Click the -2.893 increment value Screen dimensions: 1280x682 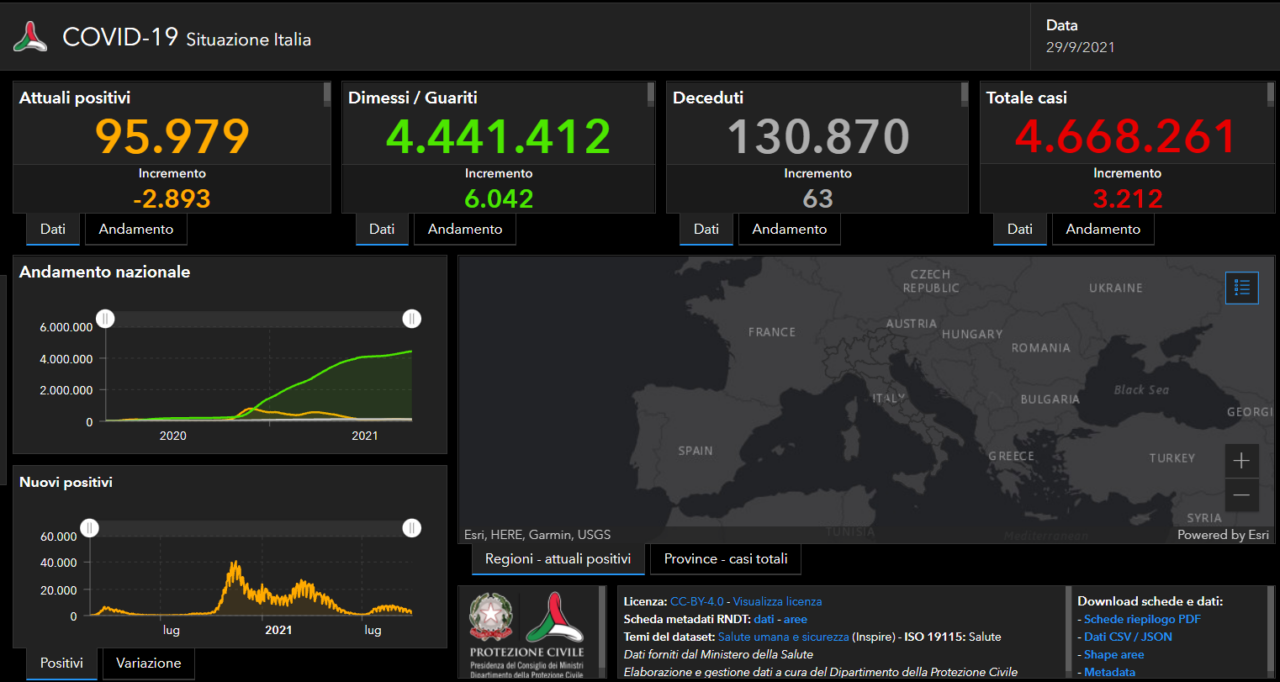click(x=172, y=198)
